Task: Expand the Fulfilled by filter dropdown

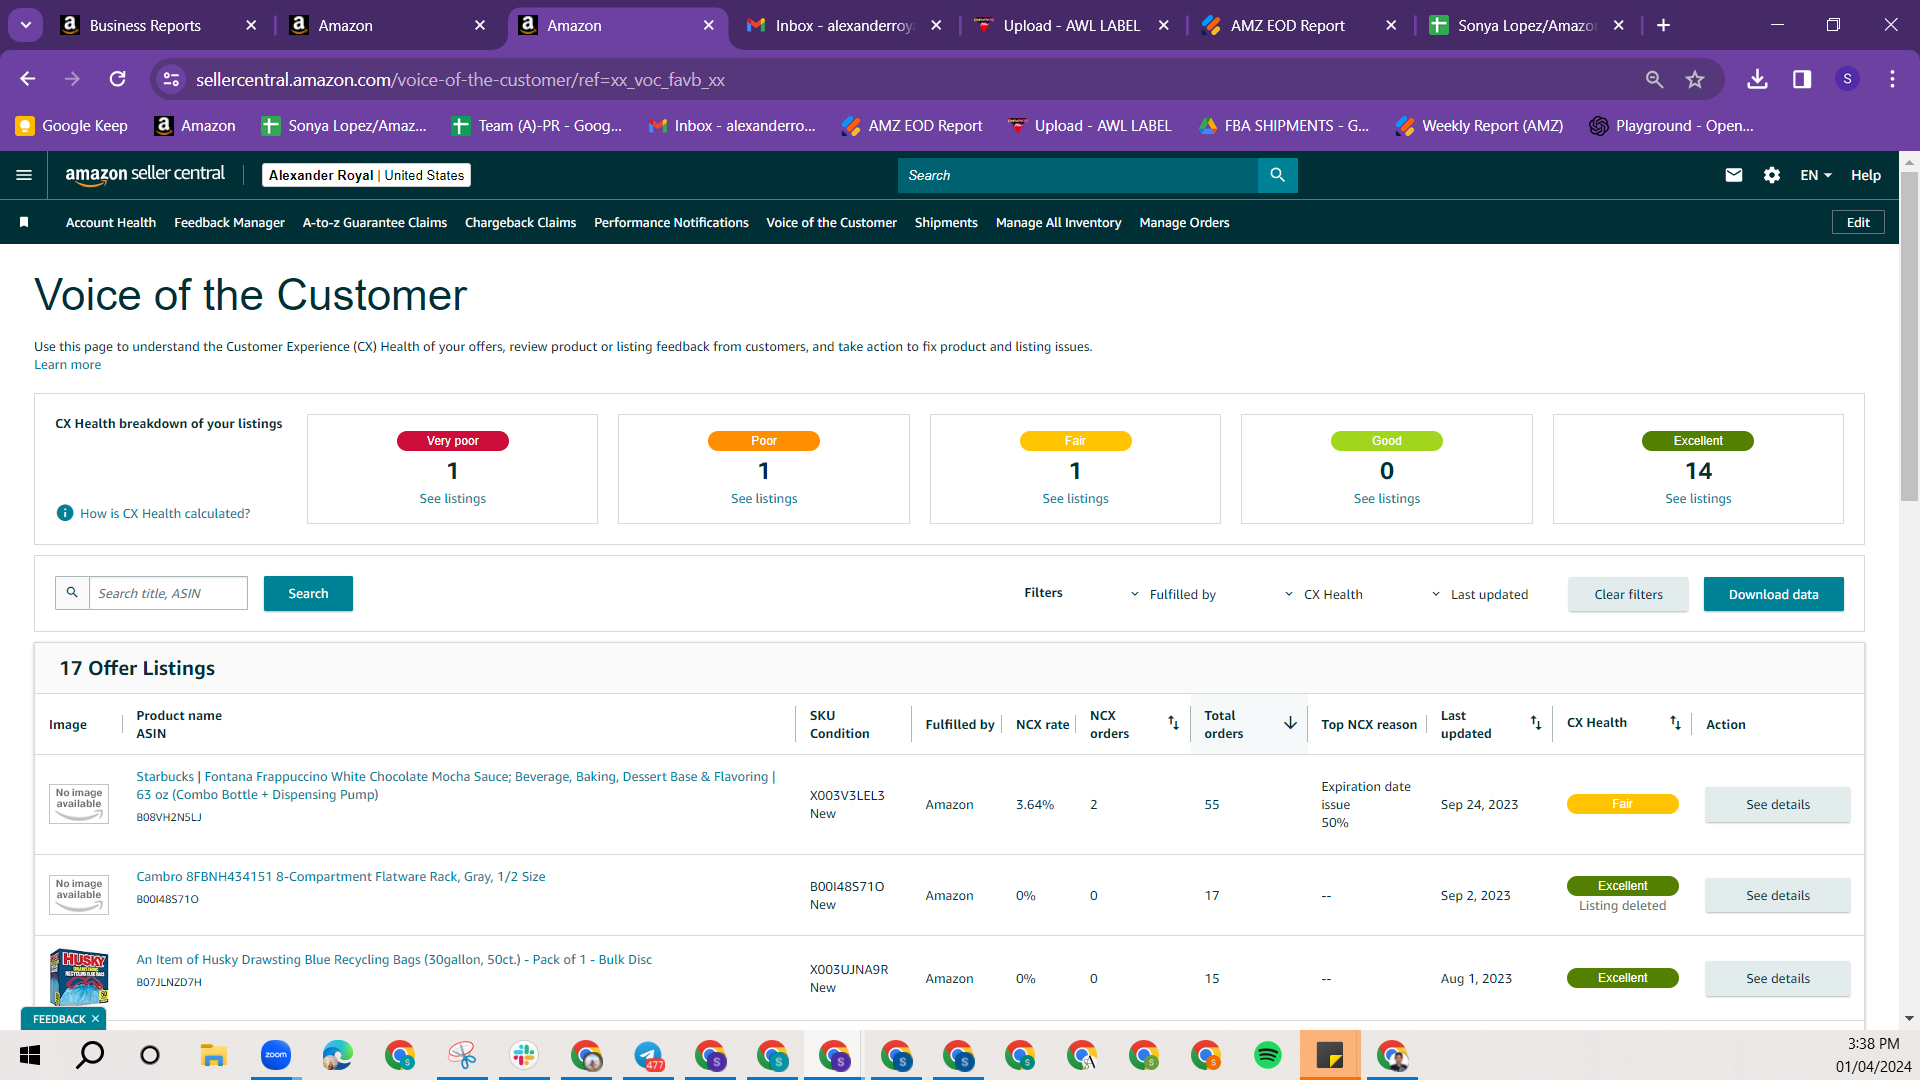Action: click(x=1173, y=594)
